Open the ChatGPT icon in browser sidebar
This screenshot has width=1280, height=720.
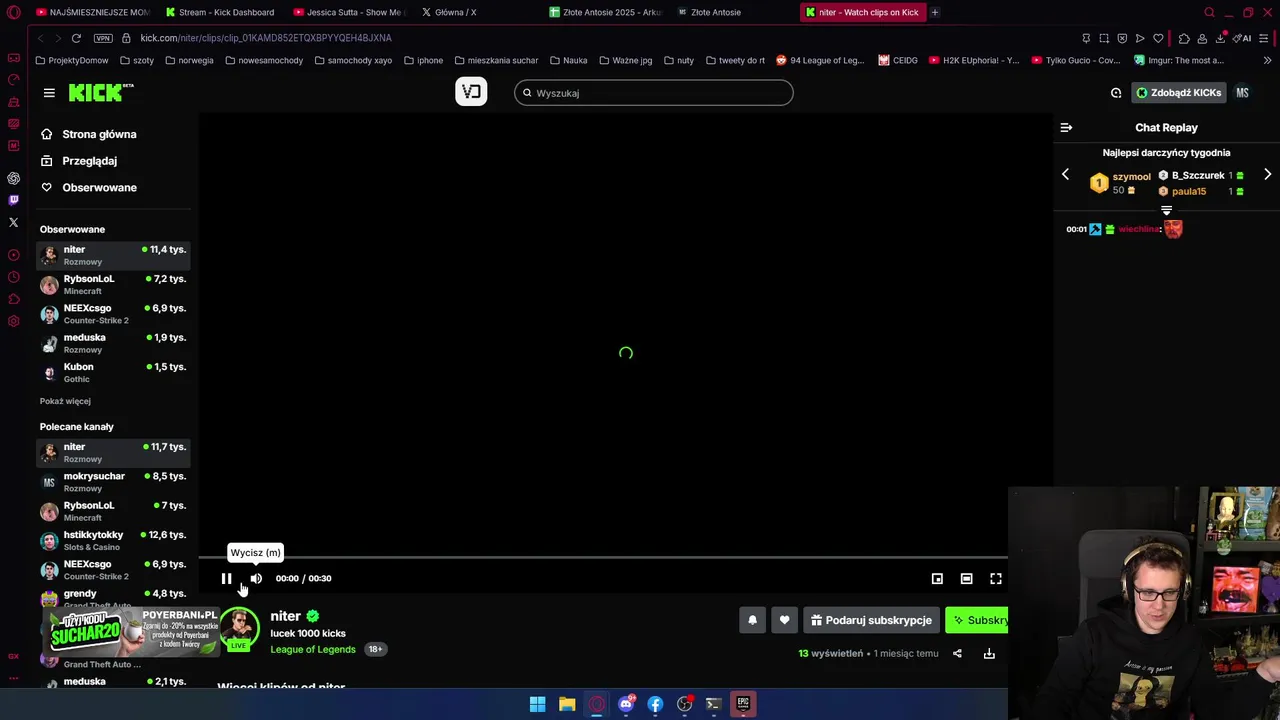13,178
